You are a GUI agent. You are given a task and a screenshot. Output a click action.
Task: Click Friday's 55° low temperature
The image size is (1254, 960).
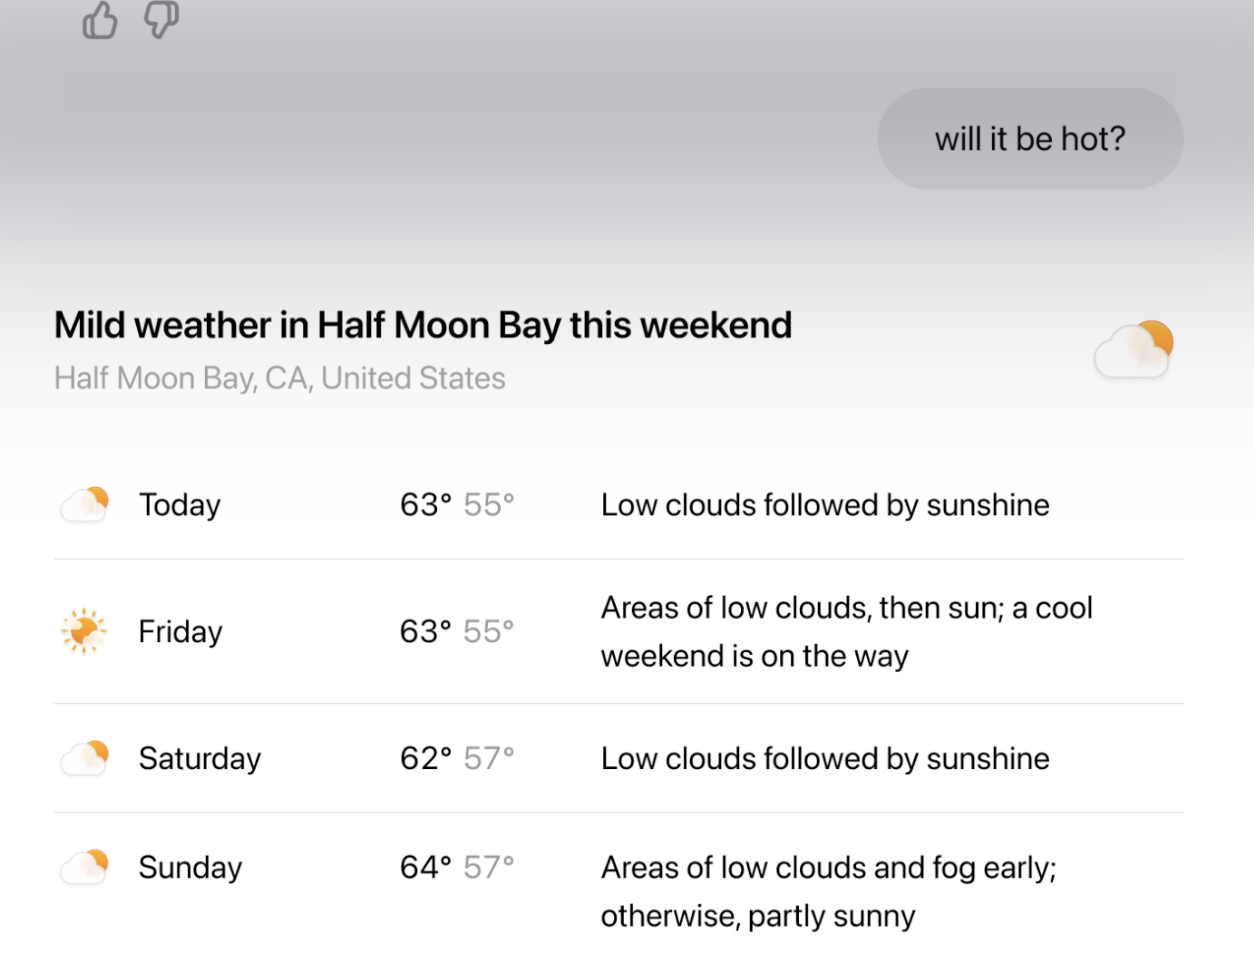point(489,632)
